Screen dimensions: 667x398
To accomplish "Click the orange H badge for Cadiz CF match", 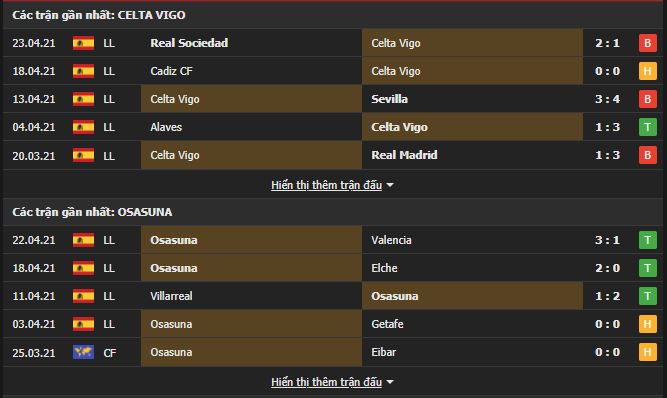I will (647, 71).
